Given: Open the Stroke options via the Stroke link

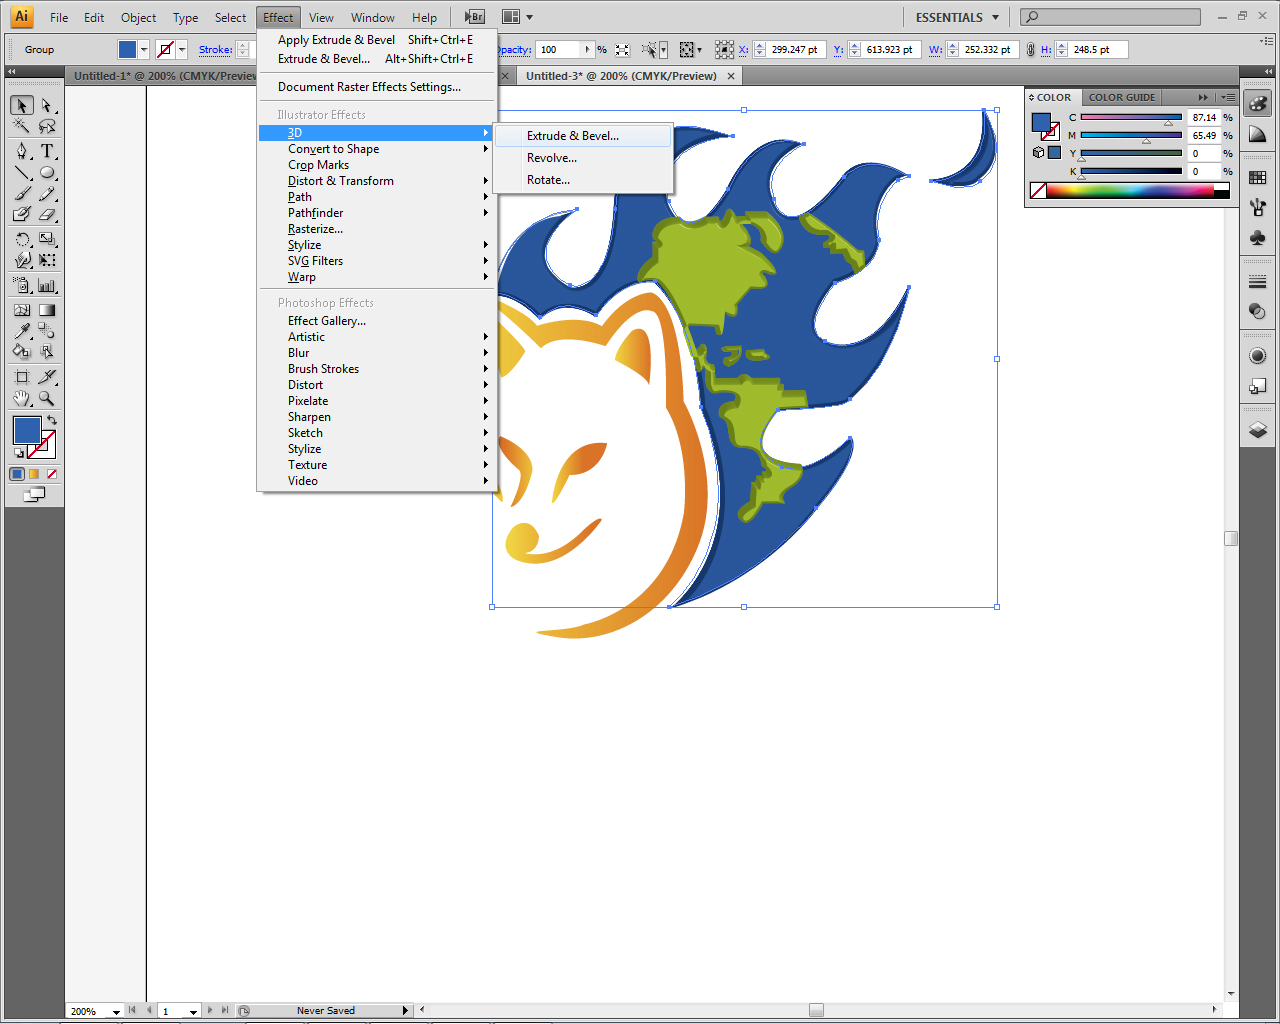Looking at the screenshot, I should pos(214,48).
